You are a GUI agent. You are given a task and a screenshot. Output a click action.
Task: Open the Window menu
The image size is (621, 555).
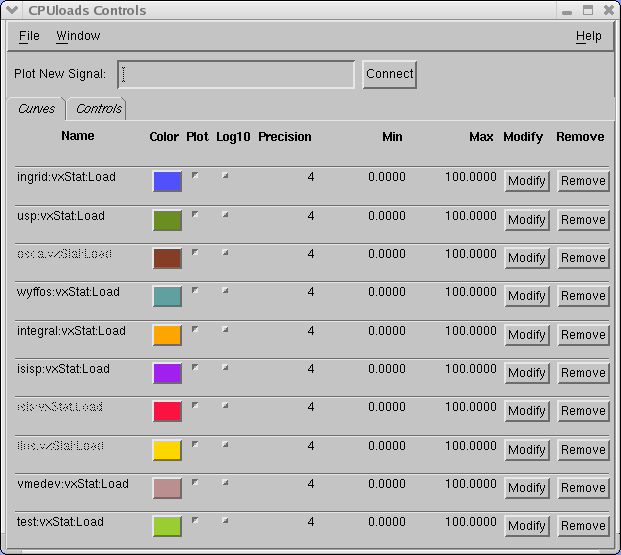click(x=78, y=36)
